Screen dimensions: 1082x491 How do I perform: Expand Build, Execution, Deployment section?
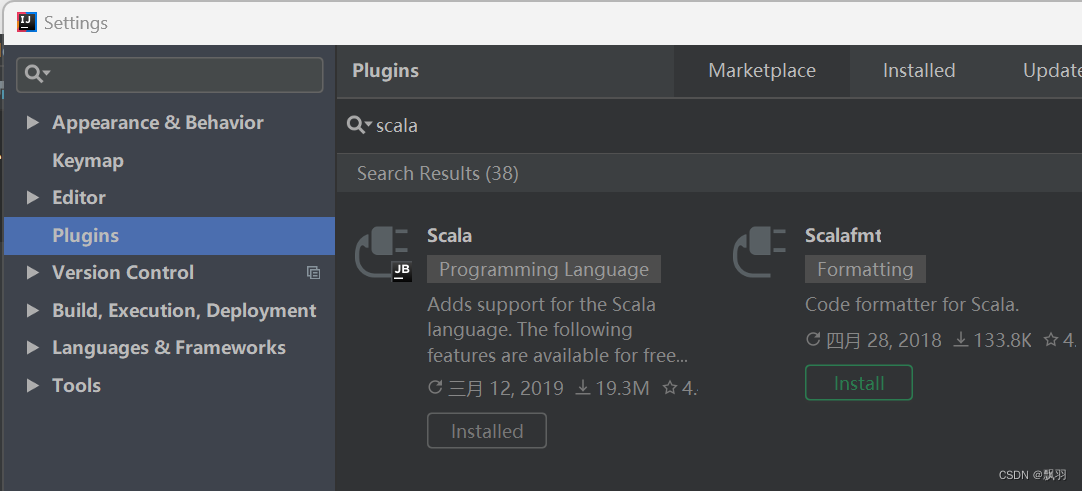32,310
